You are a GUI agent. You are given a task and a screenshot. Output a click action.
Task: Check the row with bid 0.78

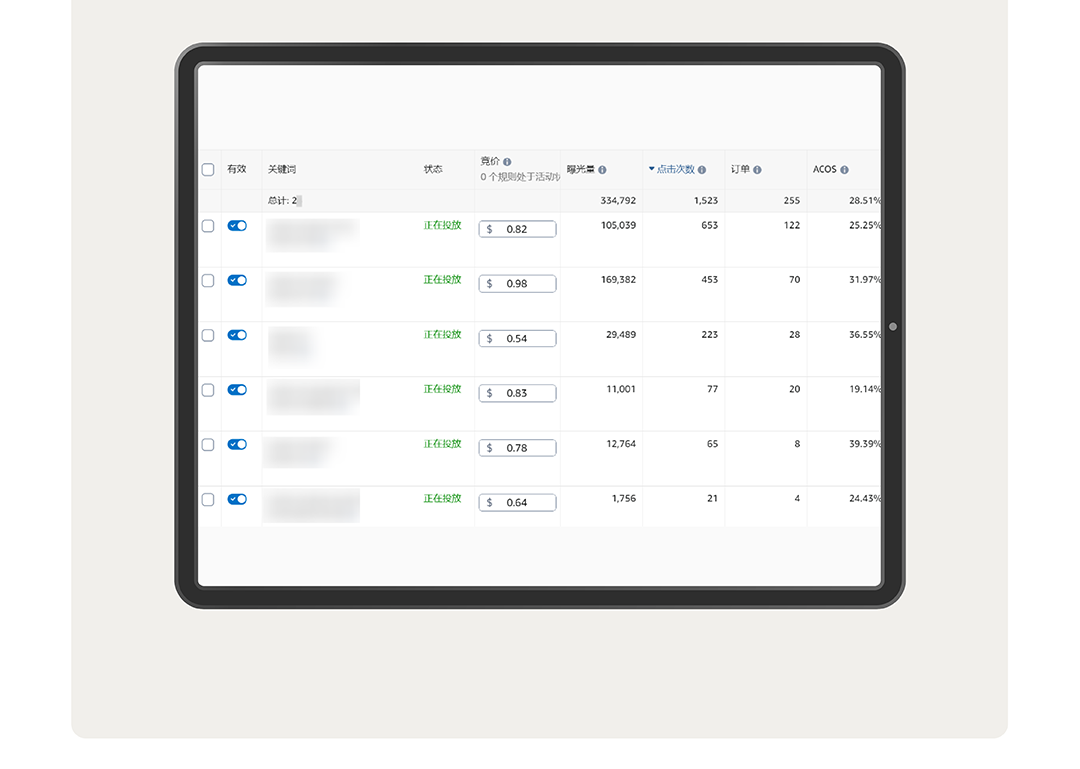(x=208, y=444)
